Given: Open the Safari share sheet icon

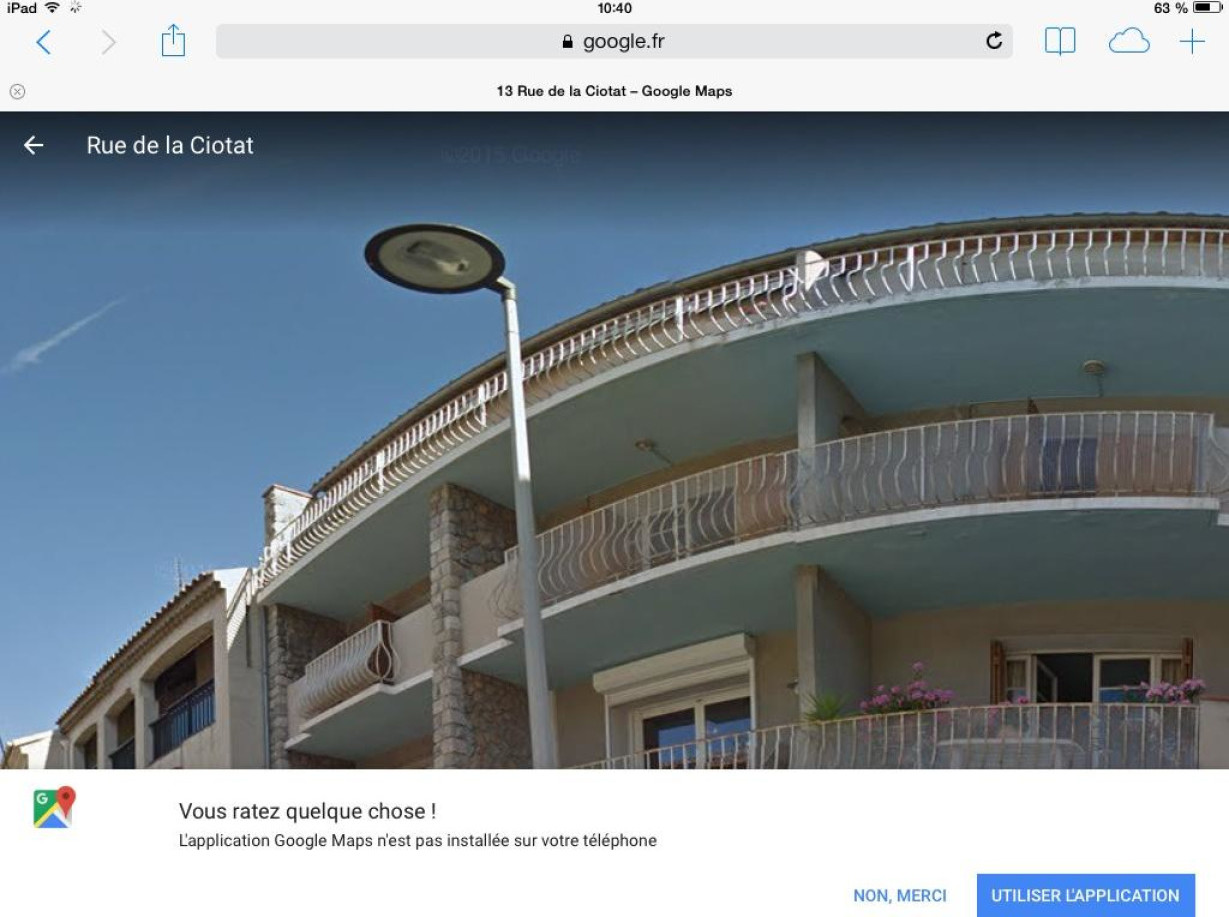Looking at the screenshot, I should pos(173,41).
